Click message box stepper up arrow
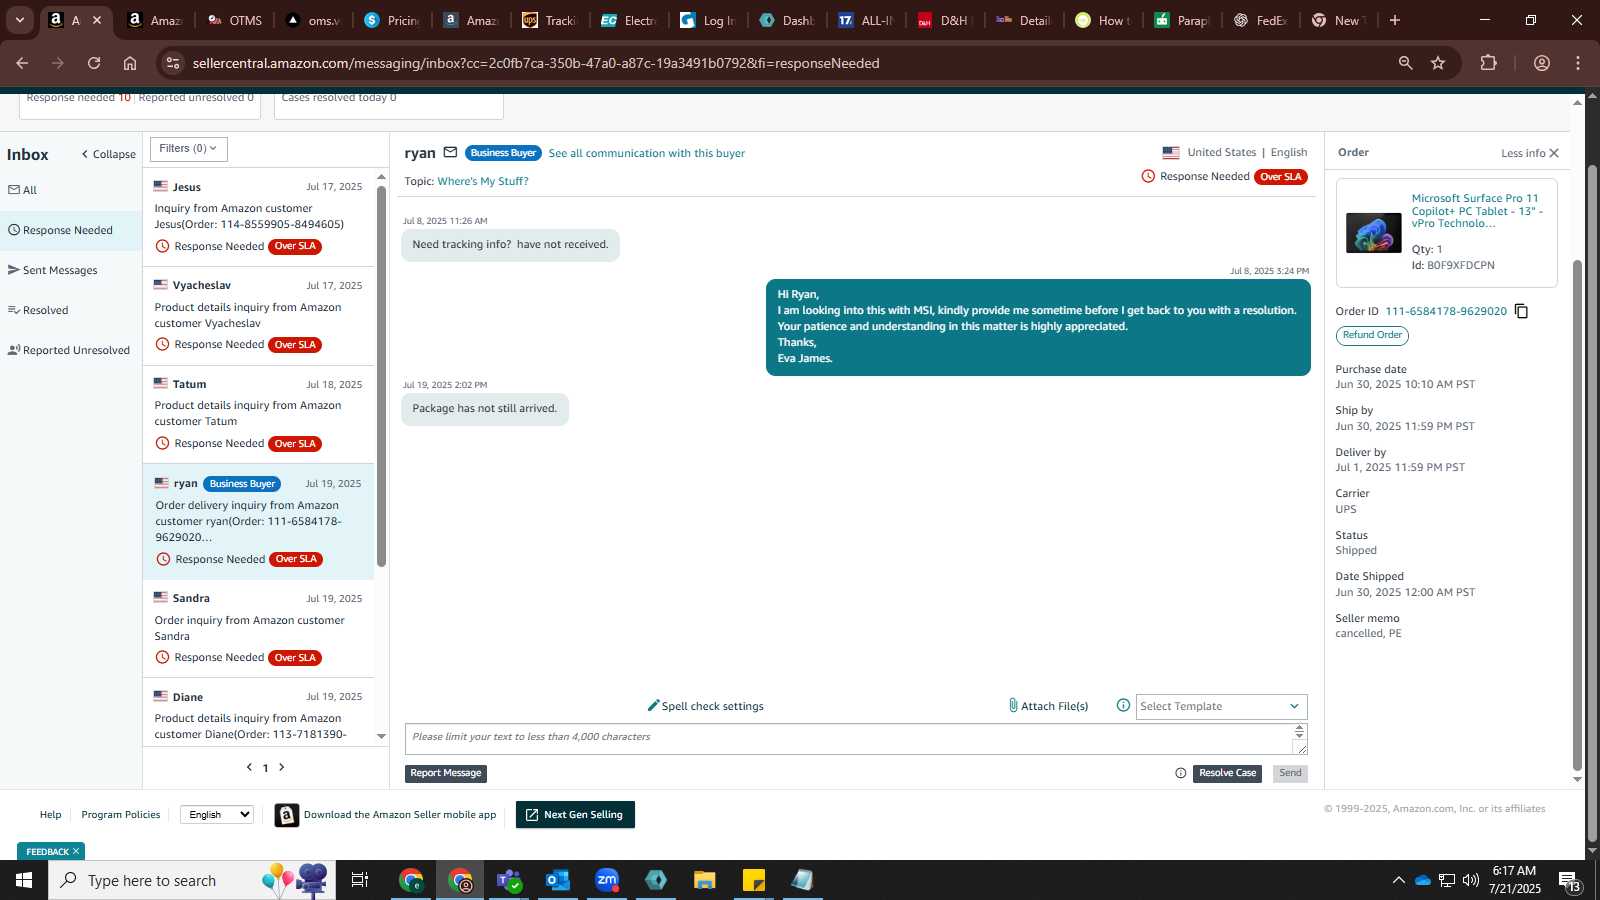Viewport: 1600px width, 900px height. [1300, 730]
